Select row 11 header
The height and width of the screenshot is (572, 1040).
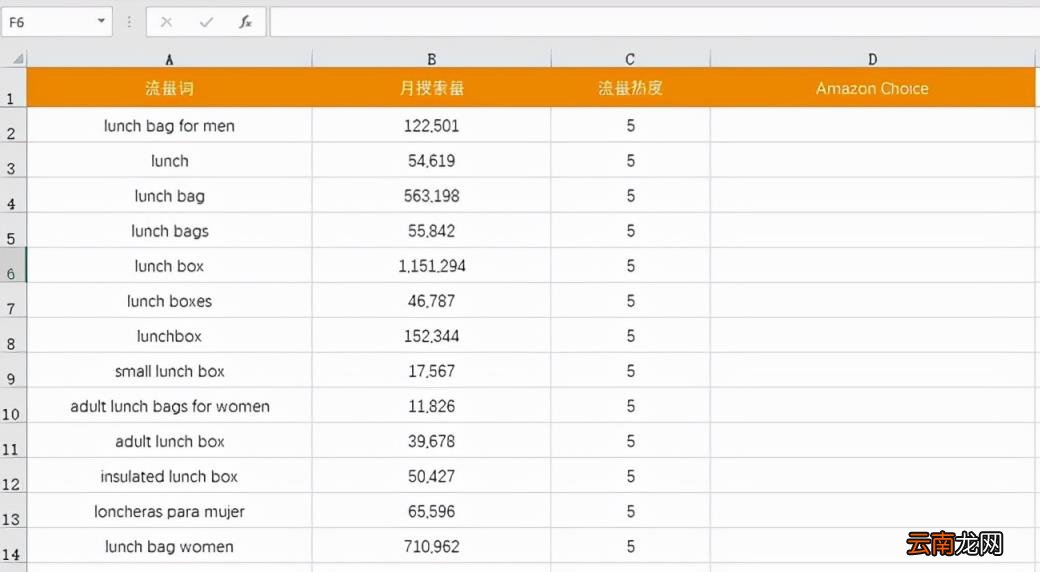(13, 441)
